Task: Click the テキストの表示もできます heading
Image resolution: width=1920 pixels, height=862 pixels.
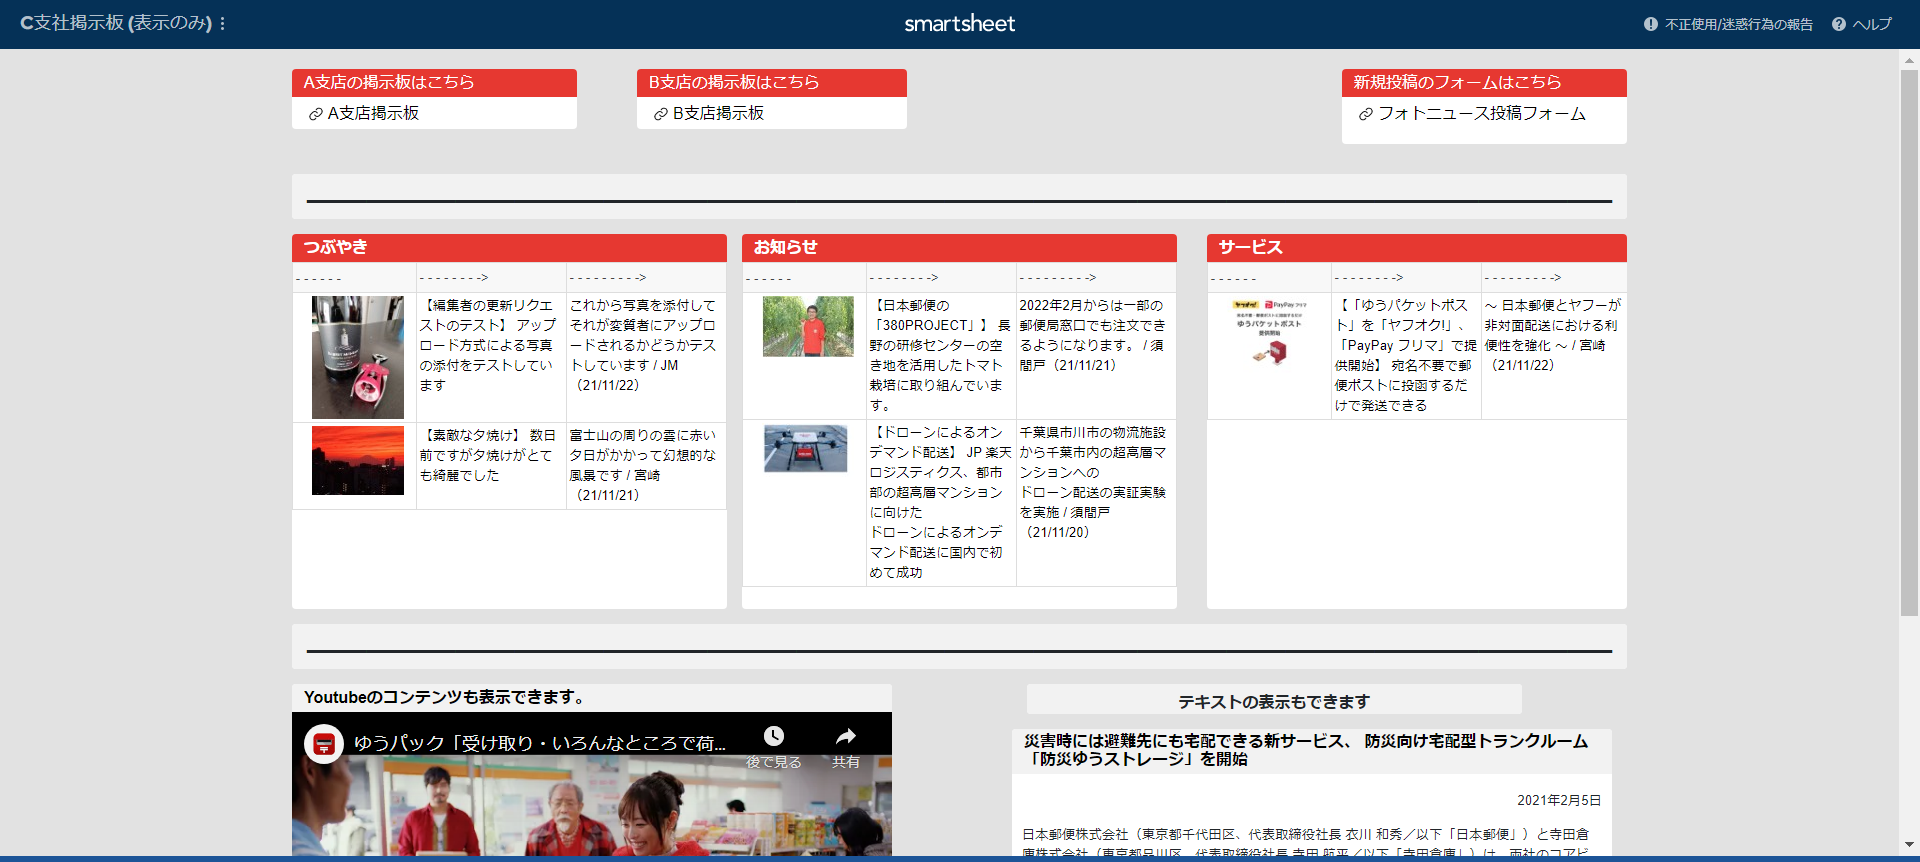Action: point(1274,702)
